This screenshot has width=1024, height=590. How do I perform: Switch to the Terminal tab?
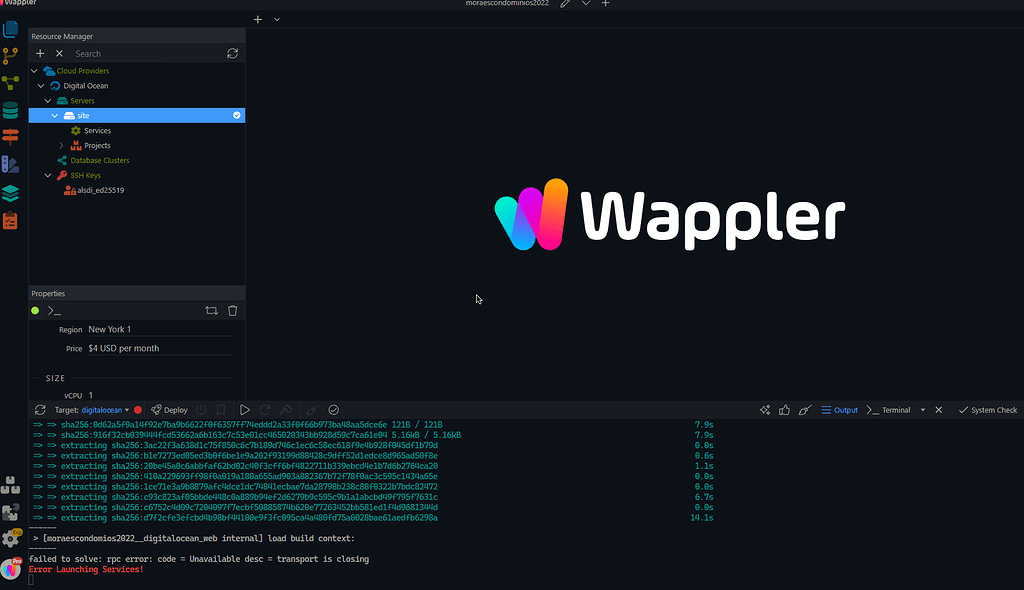tap(888, 410)
